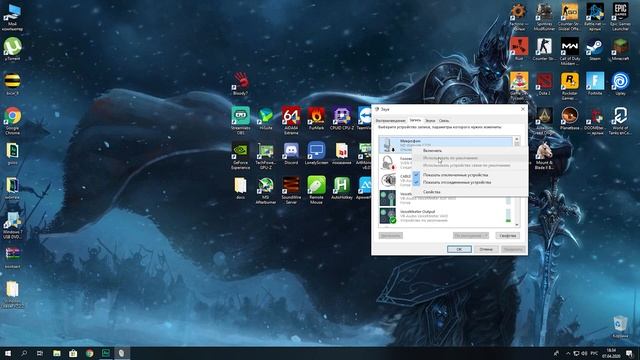Open File Explorer from the taskbar
640x360 pixels.
pos(57,353)
